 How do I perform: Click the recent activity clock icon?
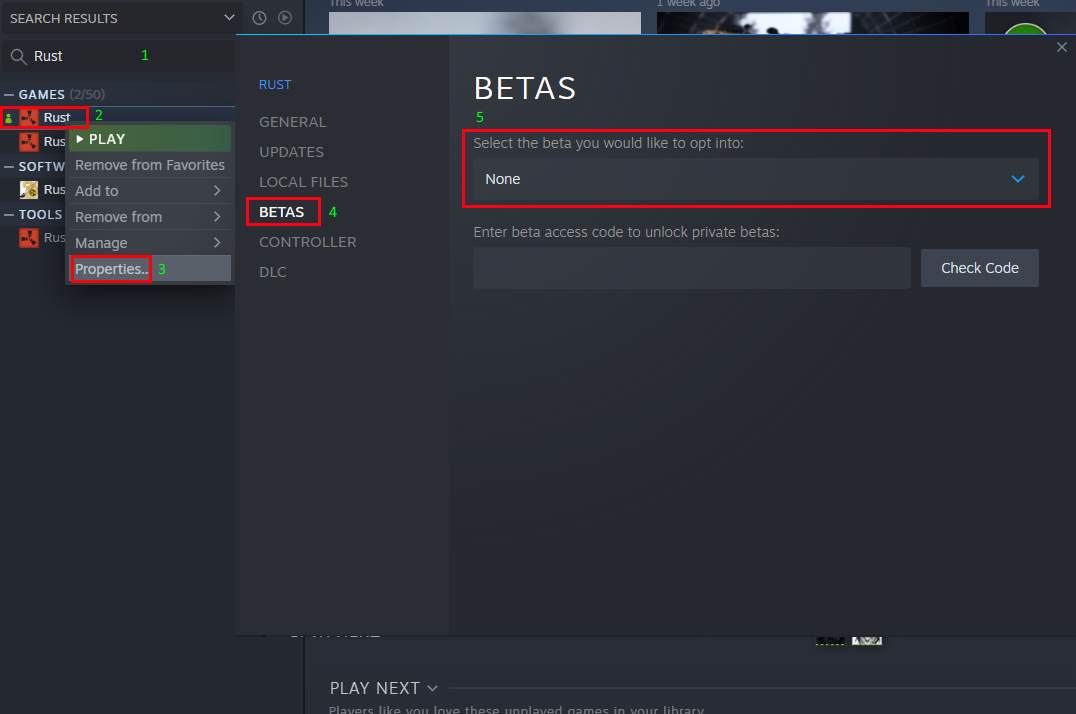(x=259, y=18)
